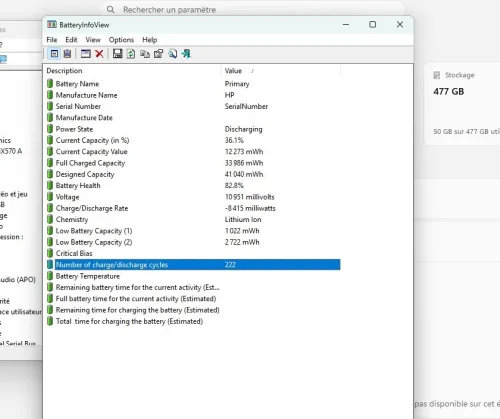Screen dimensions: 500x419
Task: Save selected items with floppy disk icon
Action: coord(117,54)
